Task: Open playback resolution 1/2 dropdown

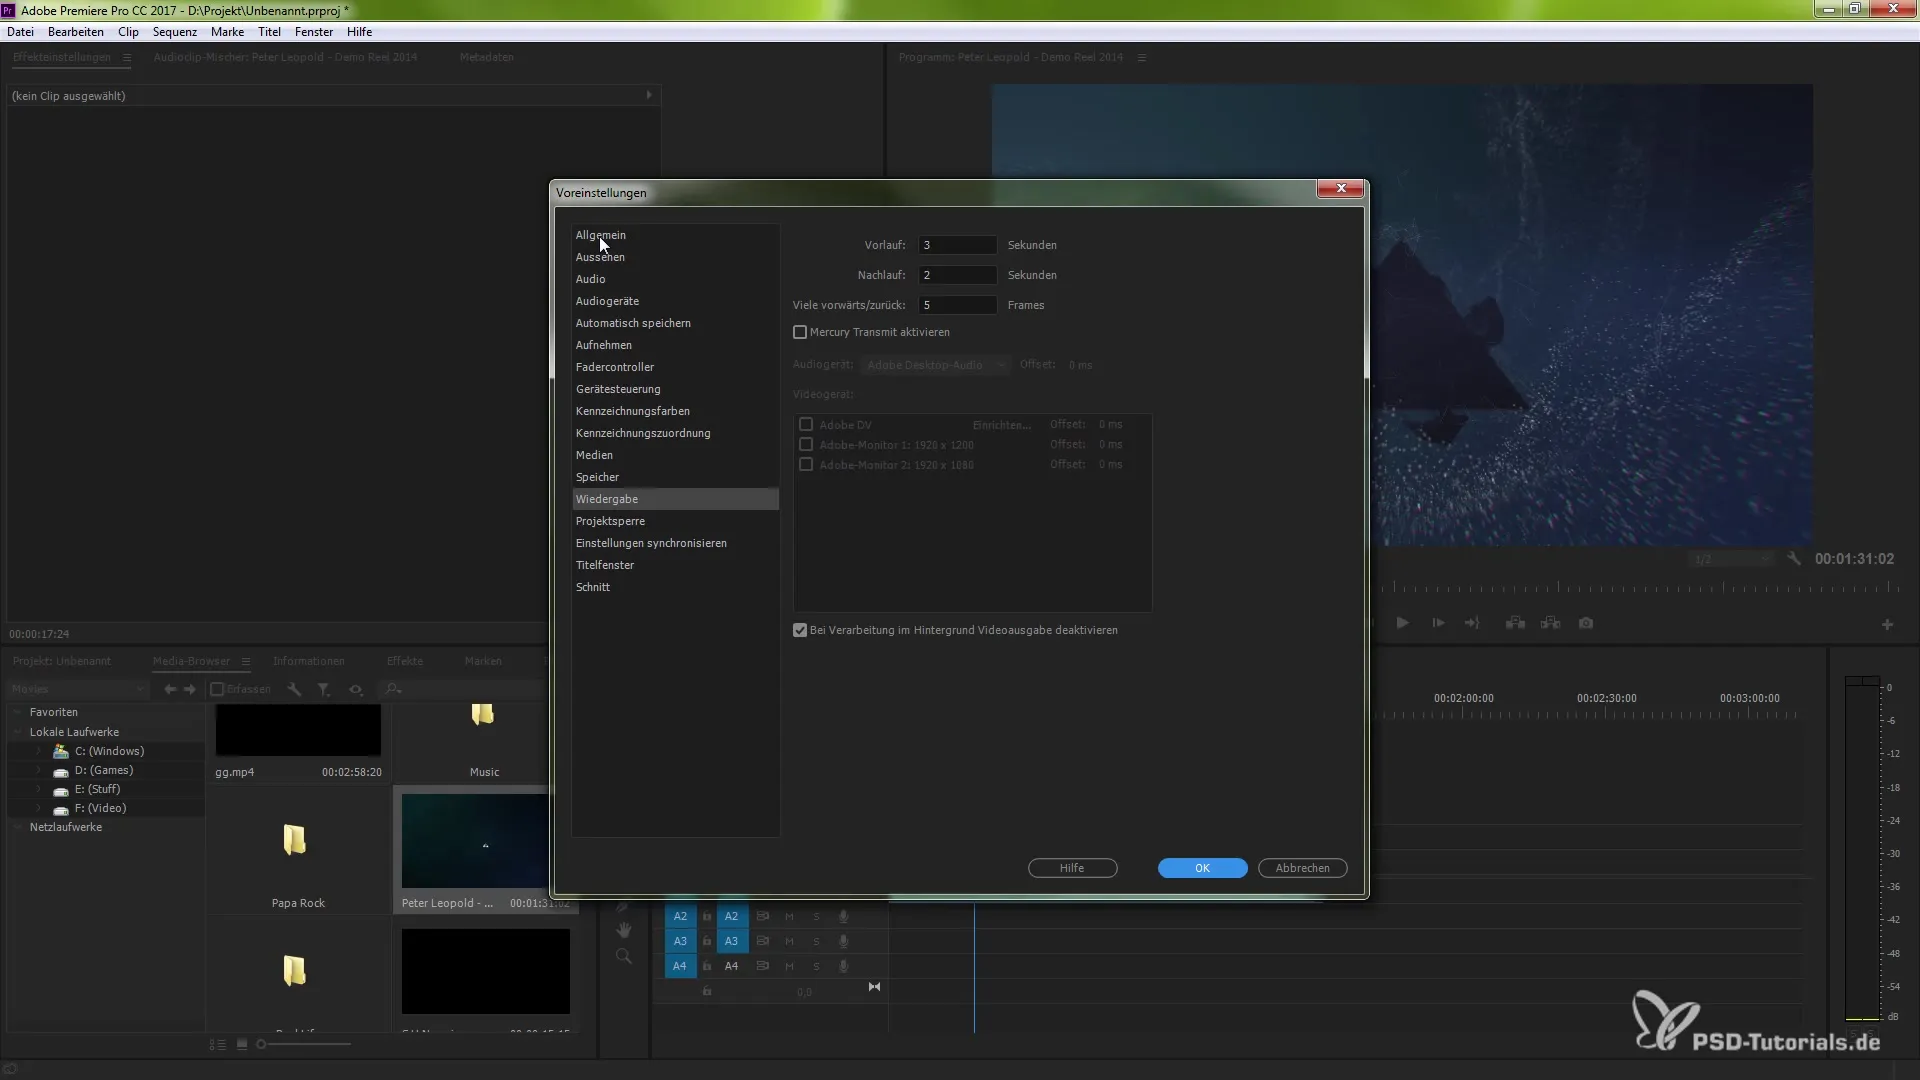Action: 1731,559
